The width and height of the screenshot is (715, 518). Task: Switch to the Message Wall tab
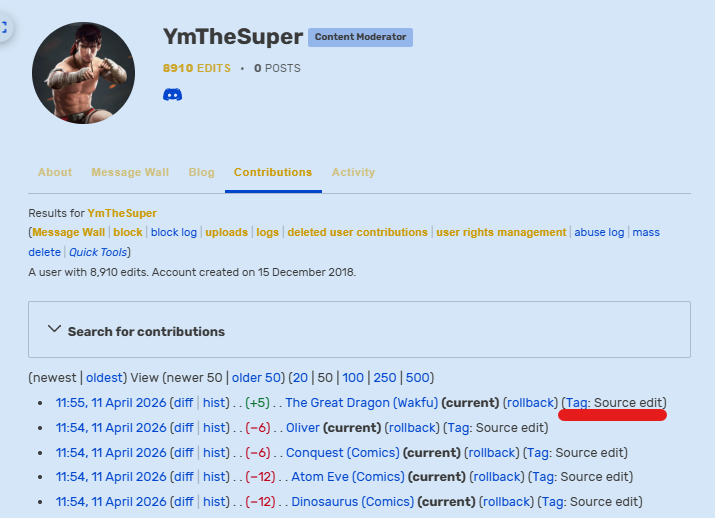click(x=130, y=172)
